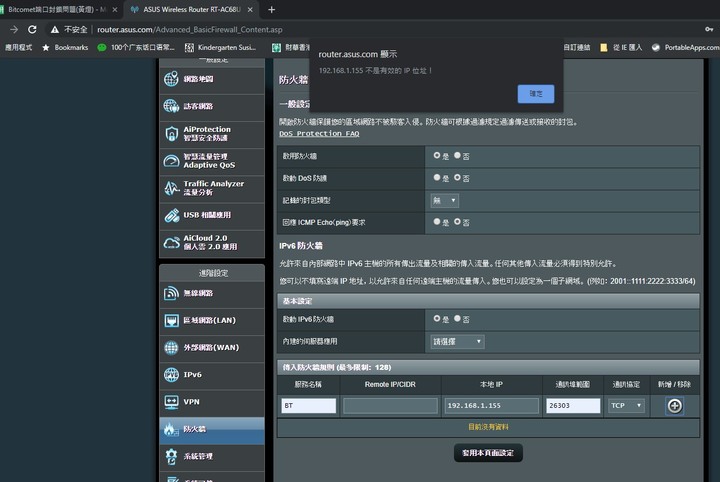Click the port range field 26303
The image size is (720, 482).
(573, 406)
